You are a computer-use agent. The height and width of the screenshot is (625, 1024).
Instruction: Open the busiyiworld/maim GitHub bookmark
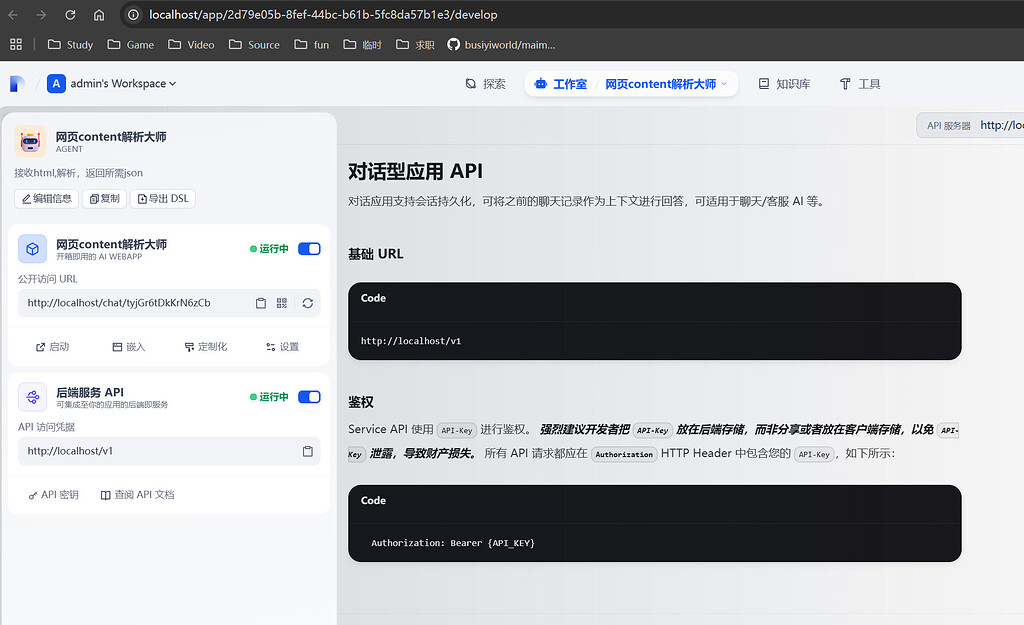501,44
